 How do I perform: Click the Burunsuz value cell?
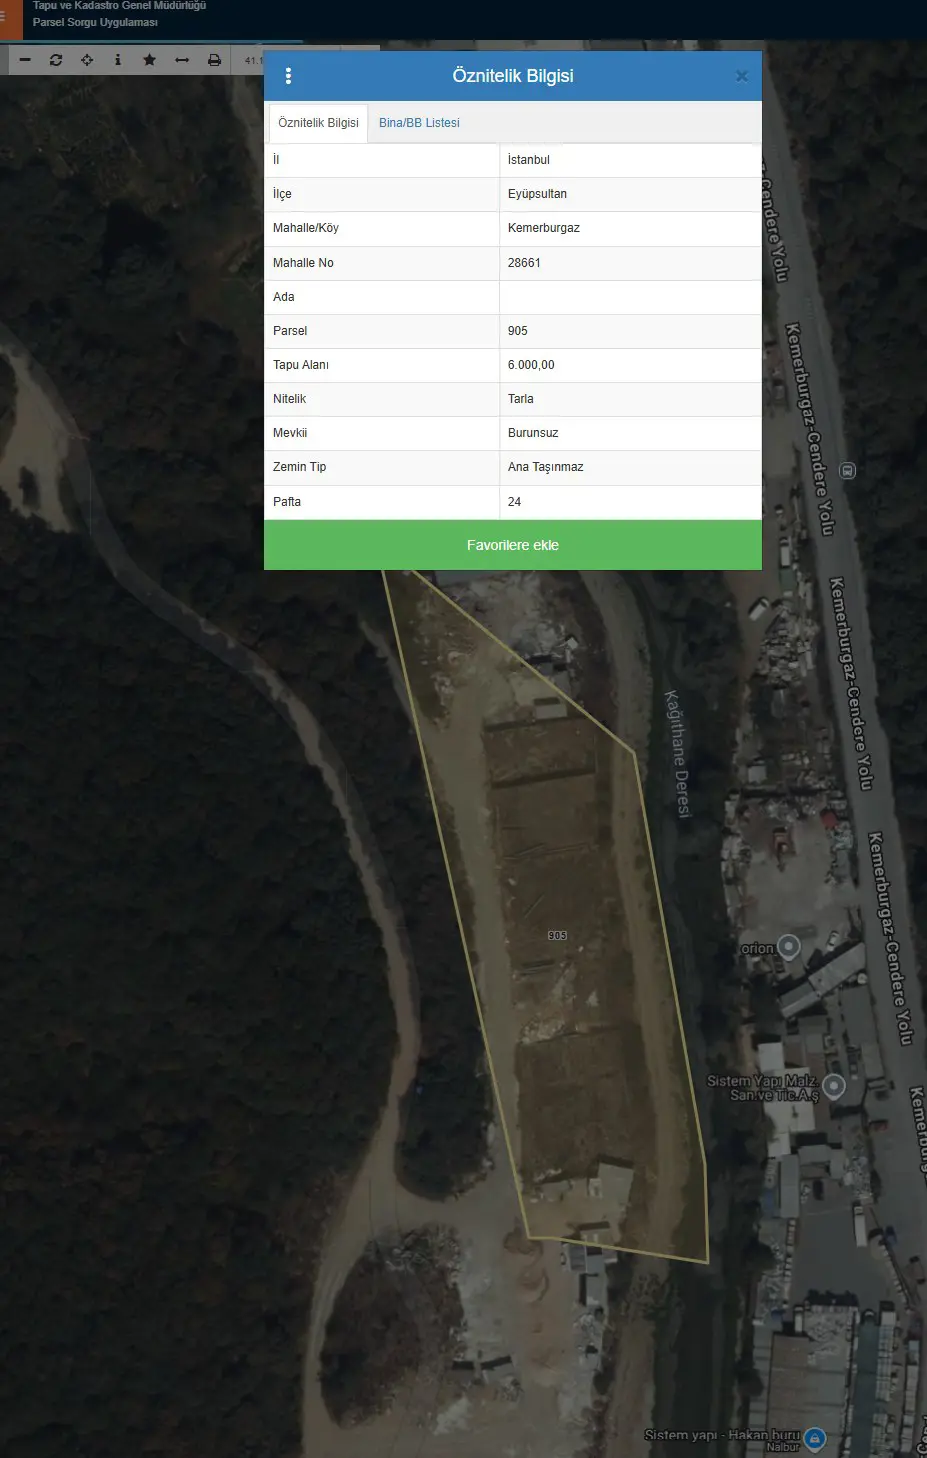coord(630,433)
